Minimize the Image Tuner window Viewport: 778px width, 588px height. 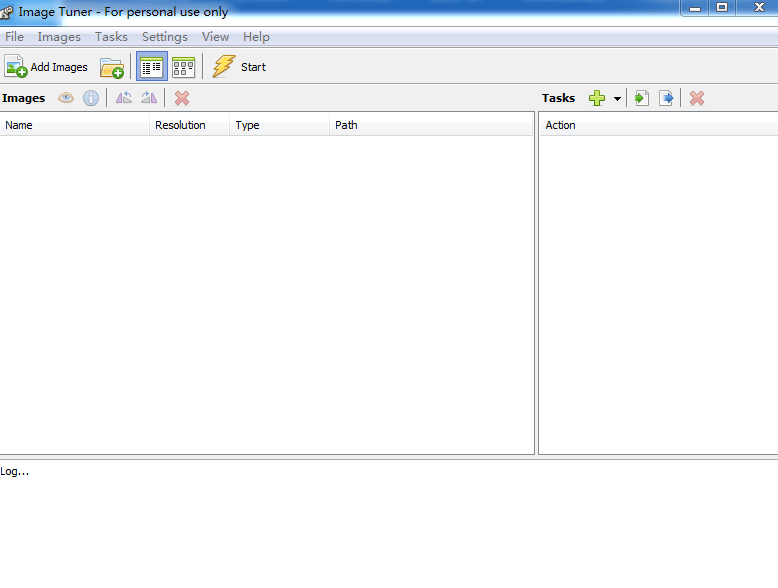click(x=695, y=8)
